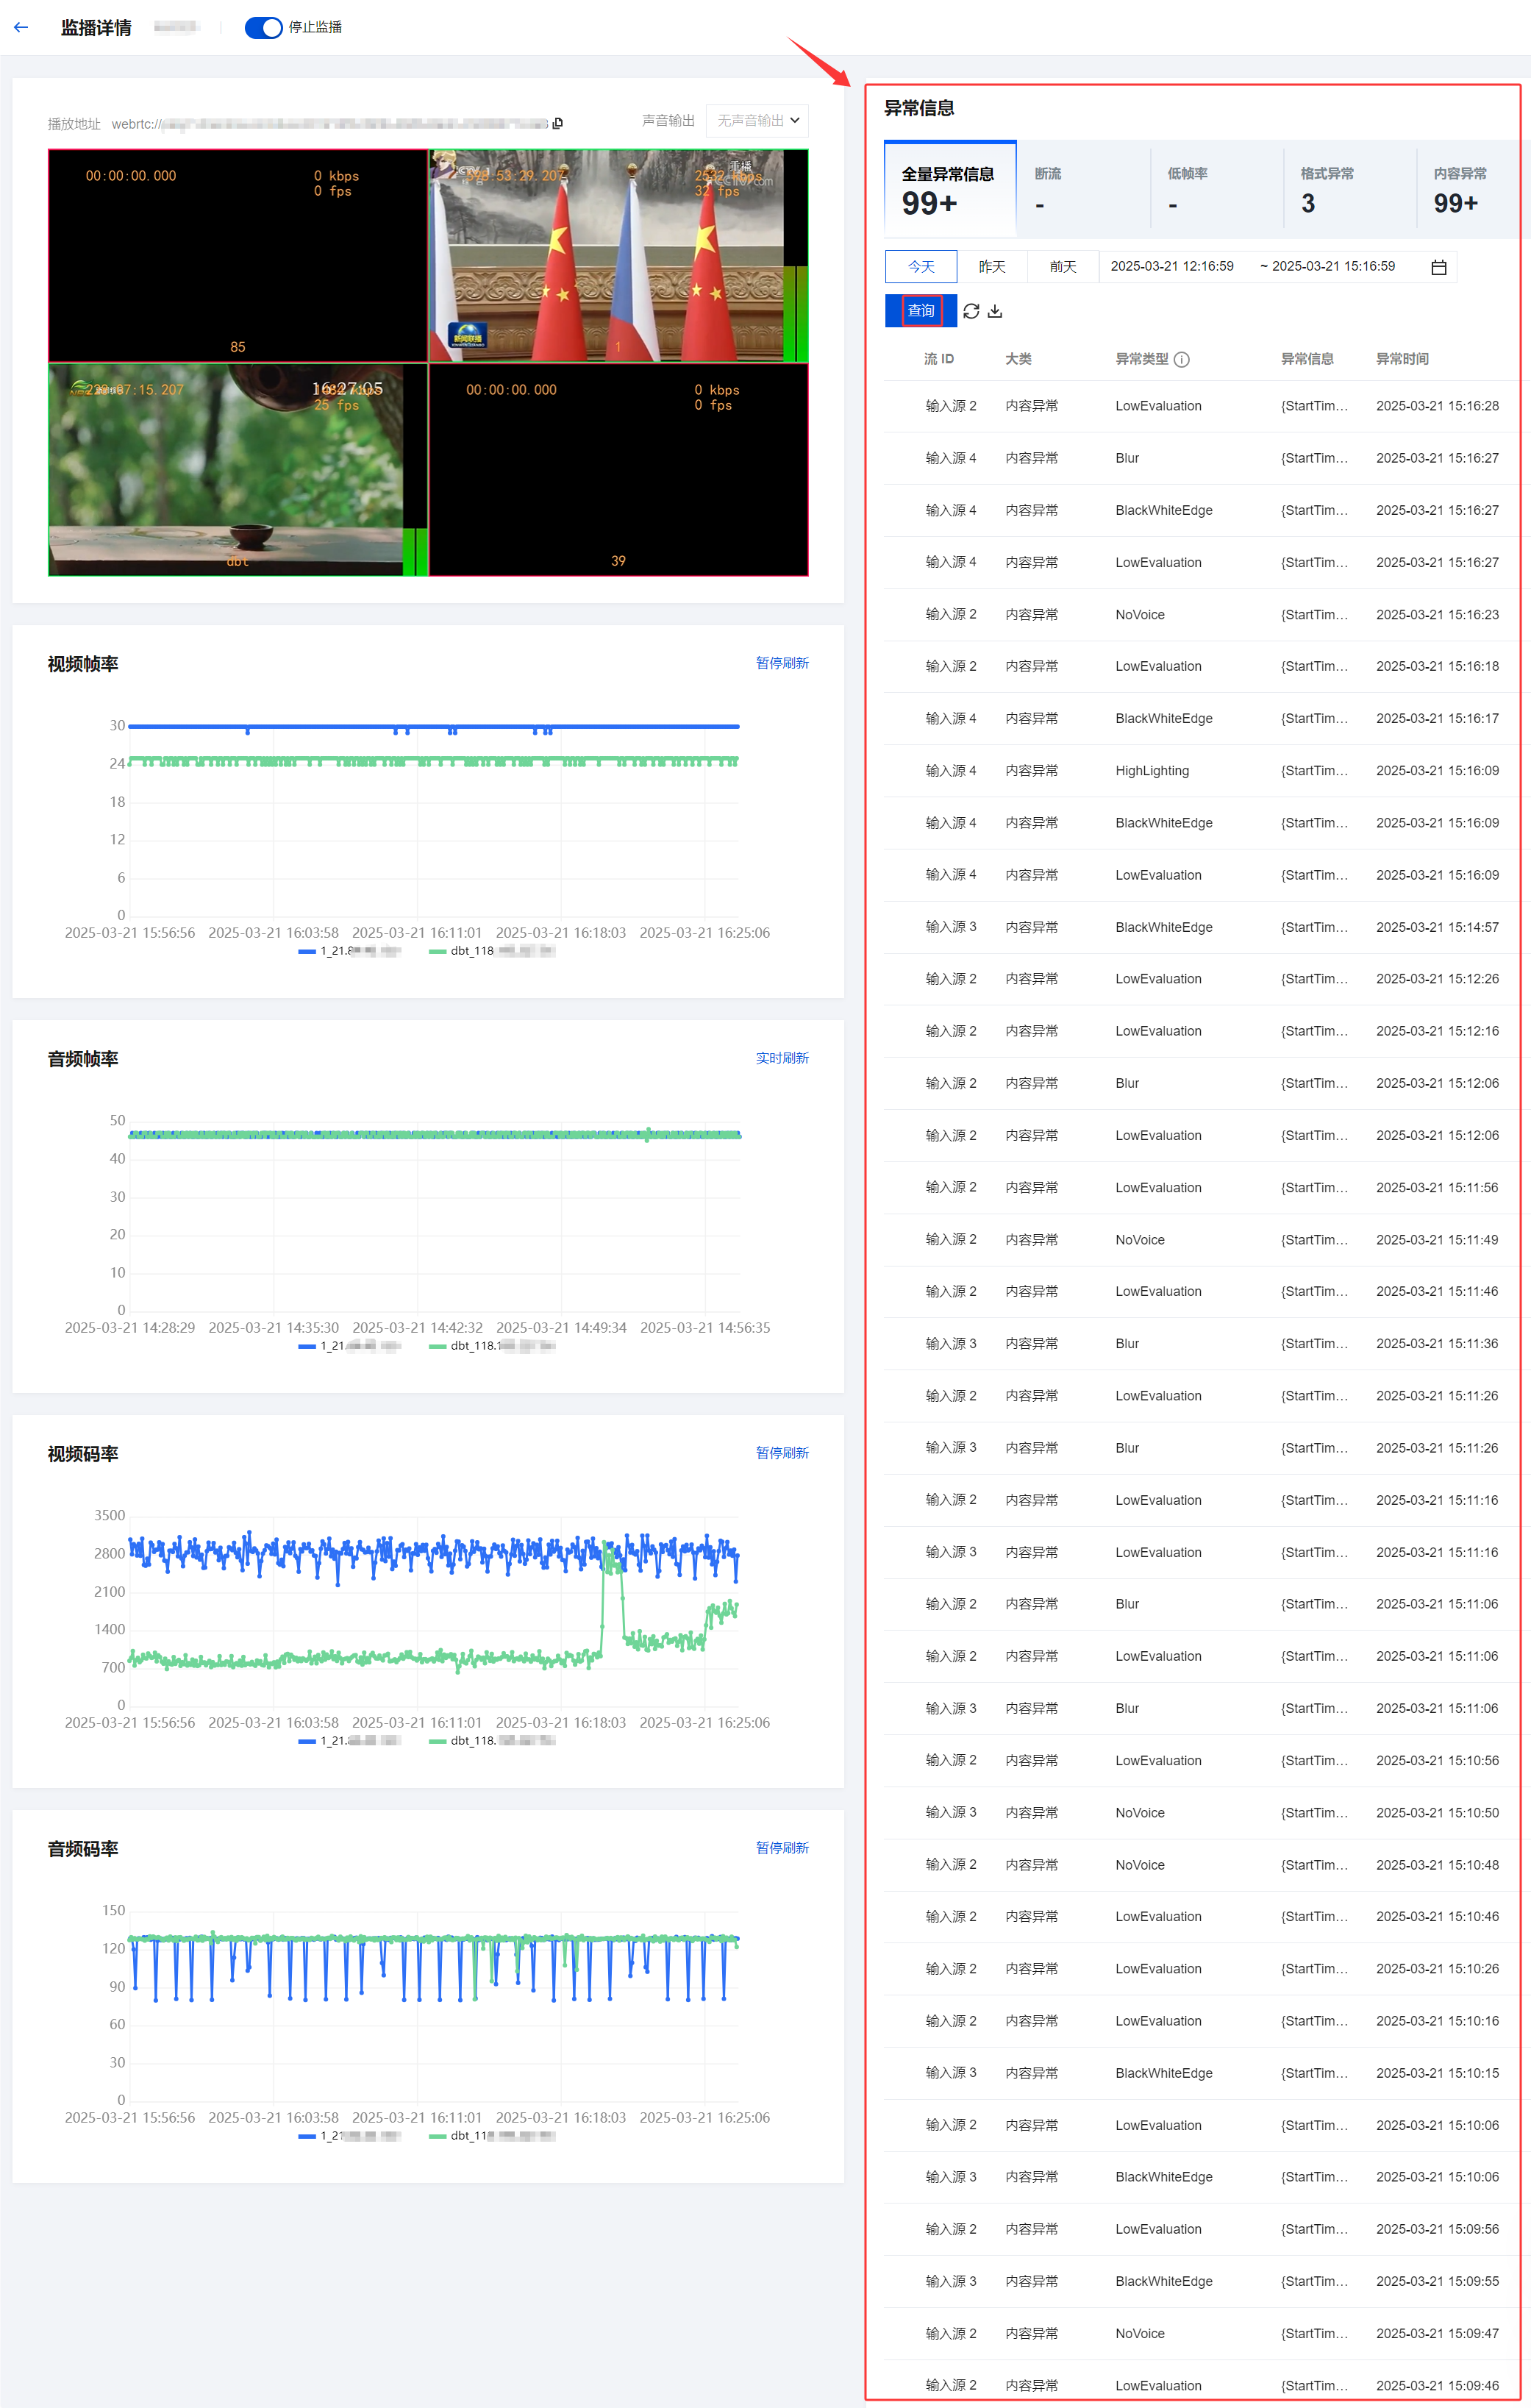
Task: Click BlackWhiteEdge in the 15:10:15 row
Action: point(1164,2073)
